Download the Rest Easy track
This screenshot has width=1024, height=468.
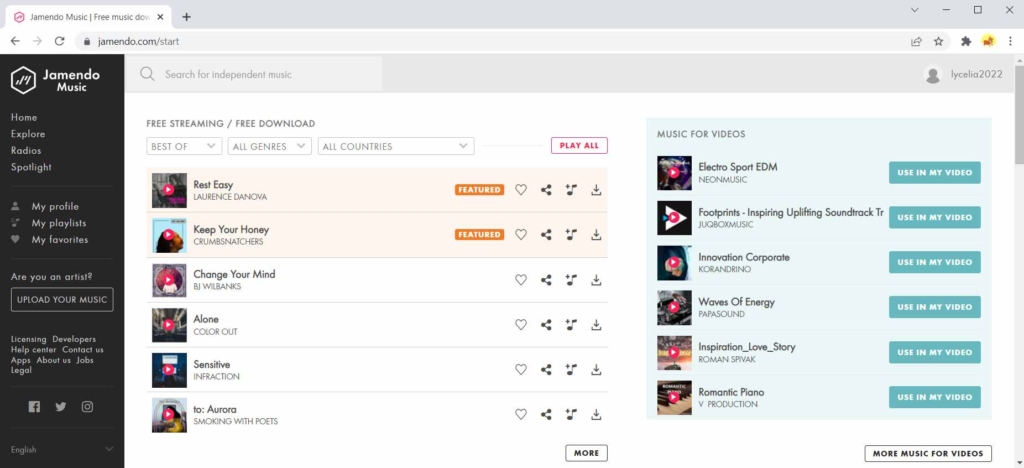(x=596, y=190)
